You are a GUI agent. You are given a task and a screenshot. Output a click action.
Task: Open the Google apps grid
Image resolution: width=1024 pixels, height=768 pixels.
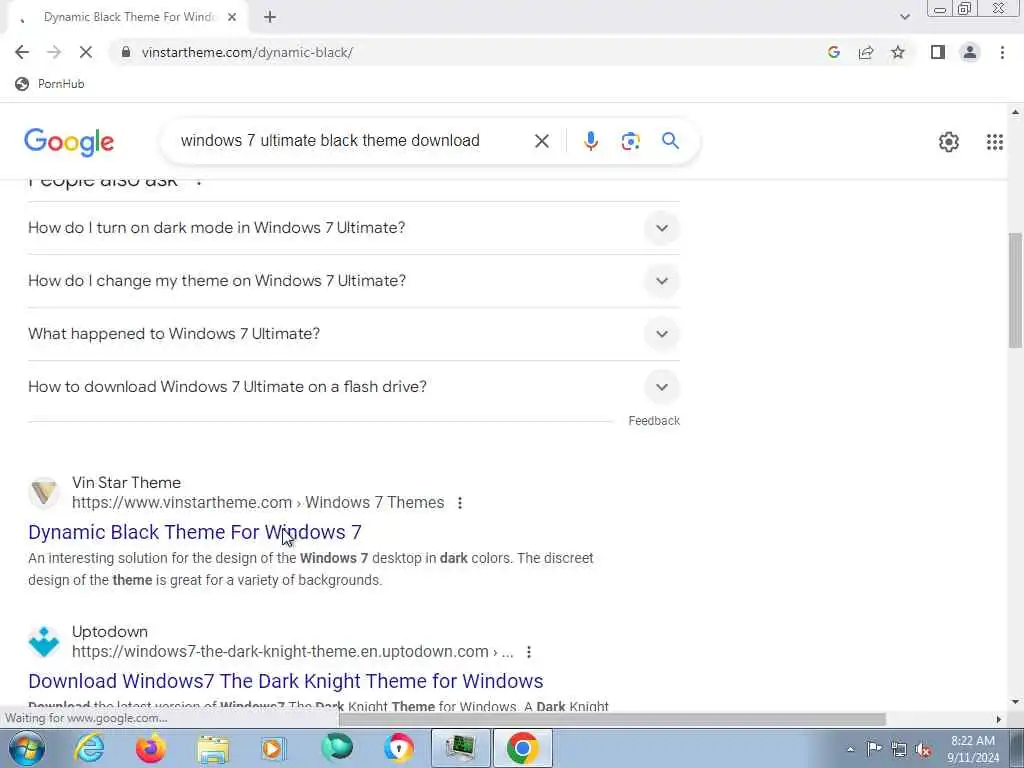(x=995, y=142)
